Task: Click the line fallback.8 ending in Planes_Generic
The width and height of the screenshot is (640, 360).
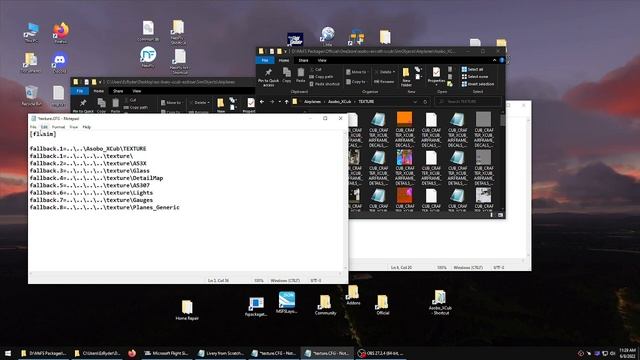Action: pyautogui.click(x=104, y=207)
